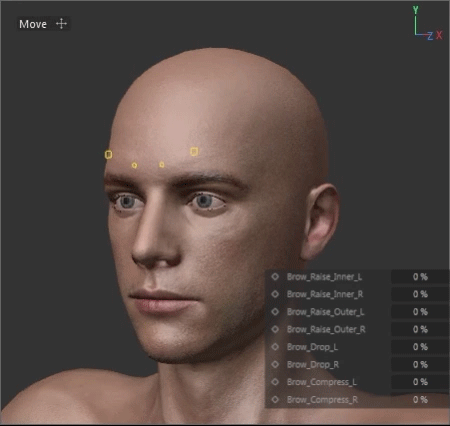Click the XYZ axis gizmo
Screen dimensions: 450x426
click(x=428, y=23)
